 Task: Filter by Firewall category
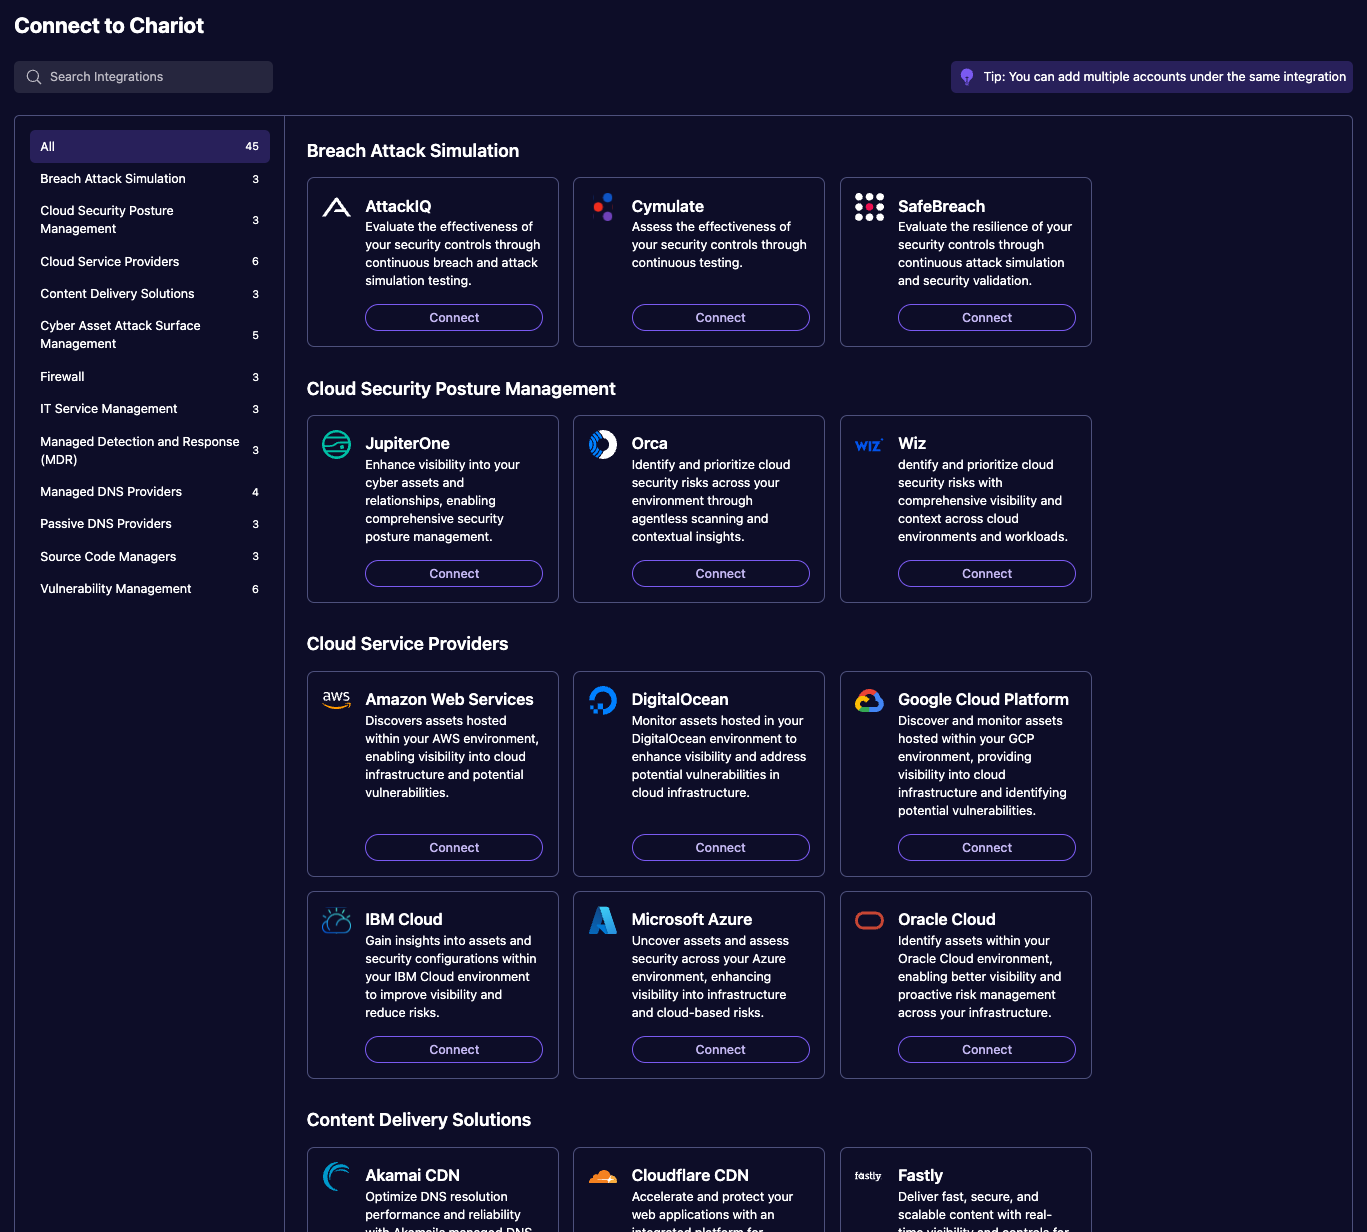click(150, 377)
